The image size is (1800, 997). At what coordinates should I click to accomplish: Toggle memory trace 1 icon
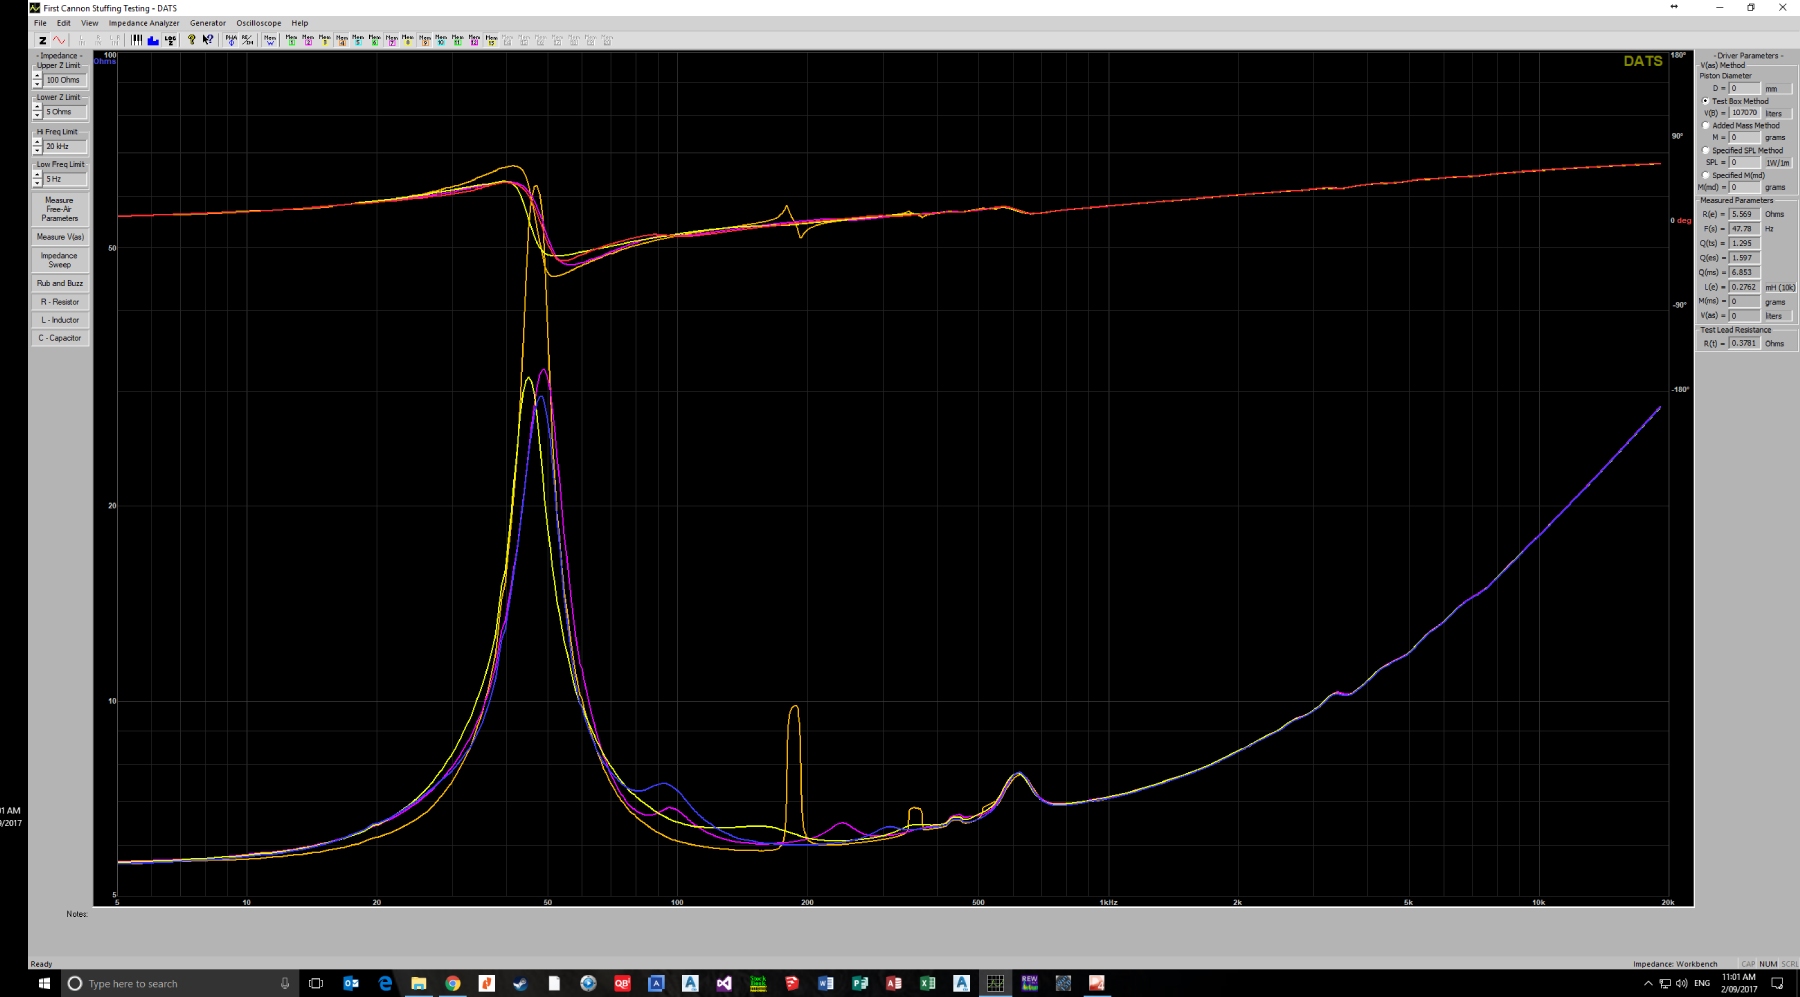point(291,40)
